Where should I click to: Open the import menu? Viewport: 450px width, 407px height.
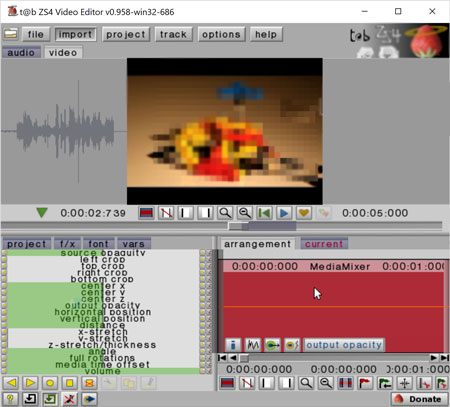pos(75,34)
